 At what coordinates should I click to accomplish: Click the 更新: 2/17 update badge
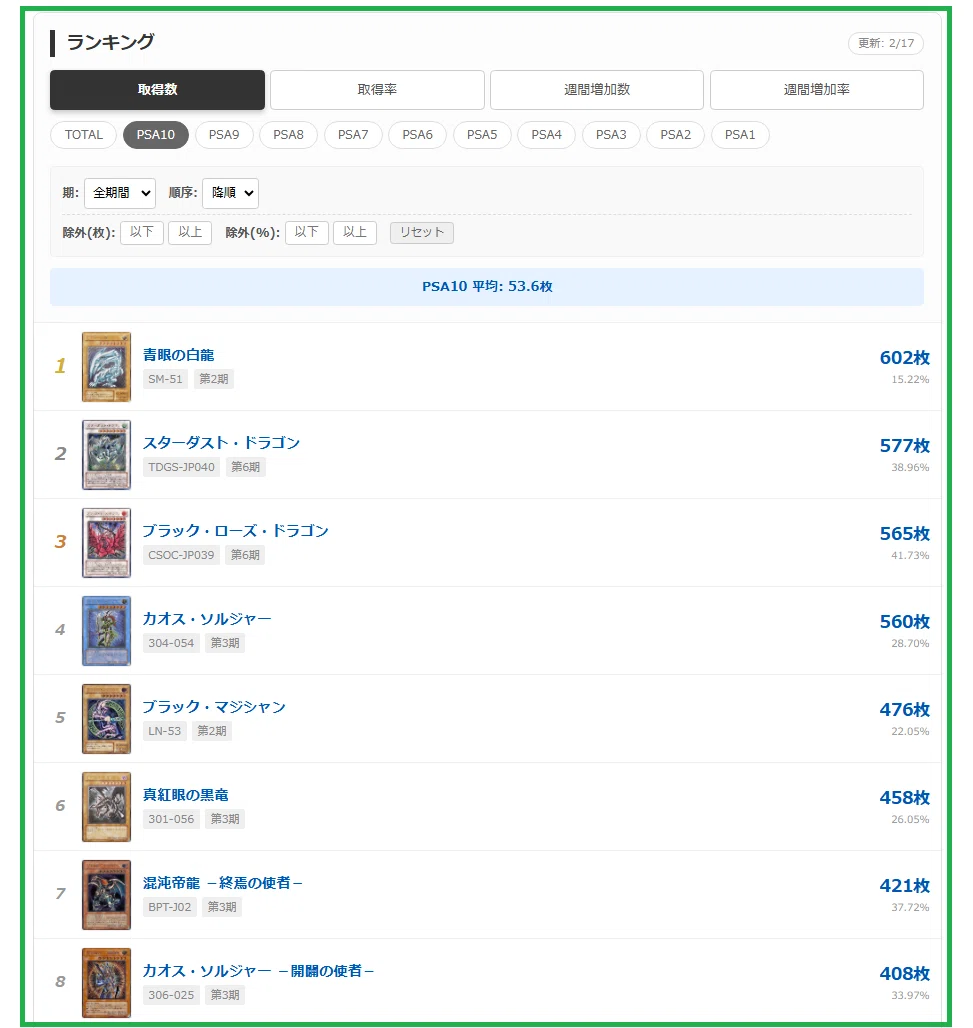click(886, 43)
